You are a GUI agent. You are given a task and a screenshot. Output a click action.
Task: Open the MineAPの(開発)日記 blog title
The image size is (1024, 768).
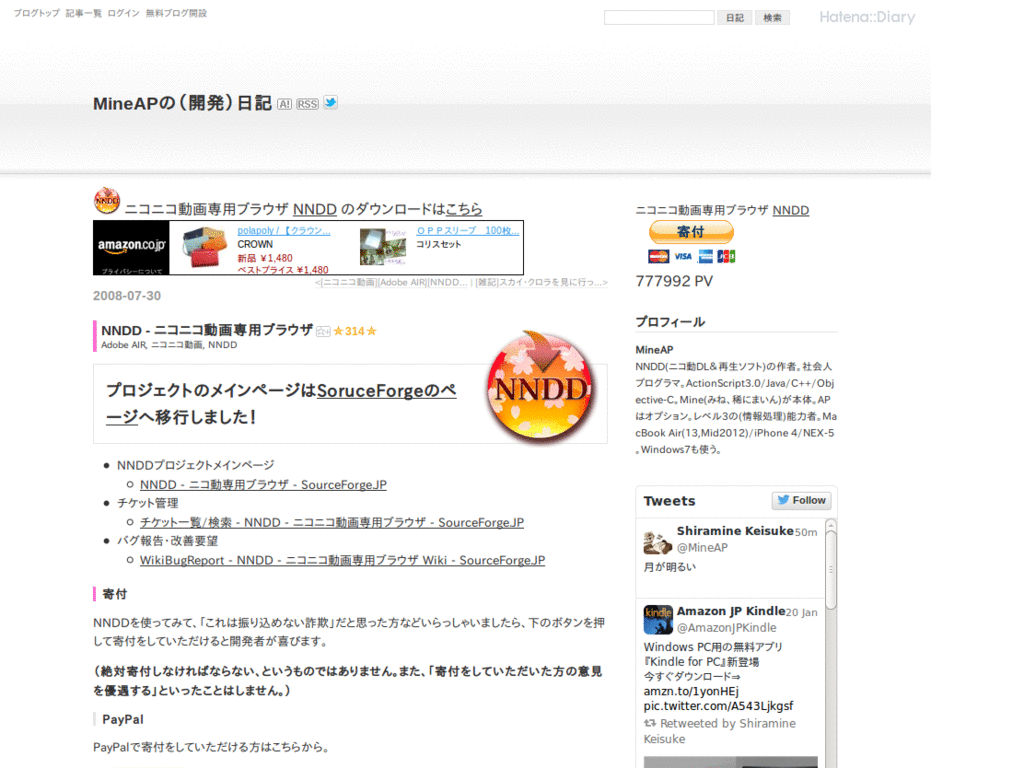[182, 103]
